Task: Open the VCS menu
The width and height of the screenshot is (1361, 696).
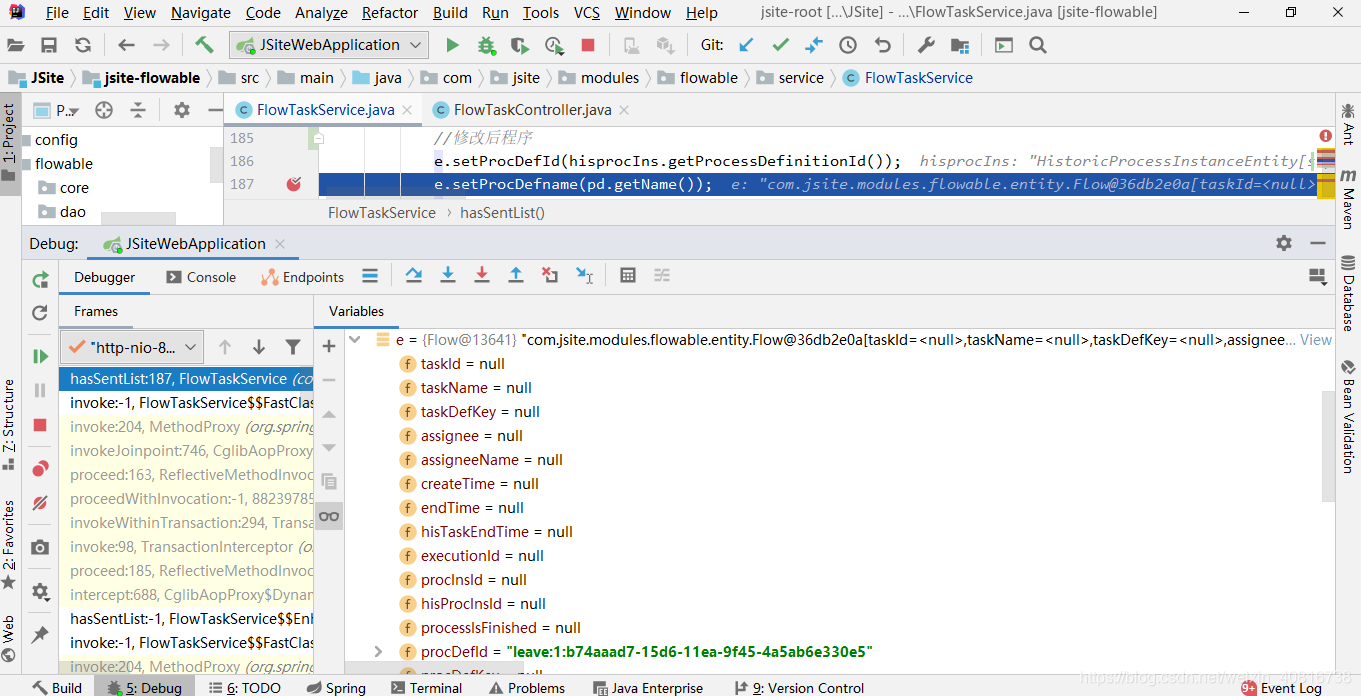Action: pyautogui.click(x=587, y=13)
